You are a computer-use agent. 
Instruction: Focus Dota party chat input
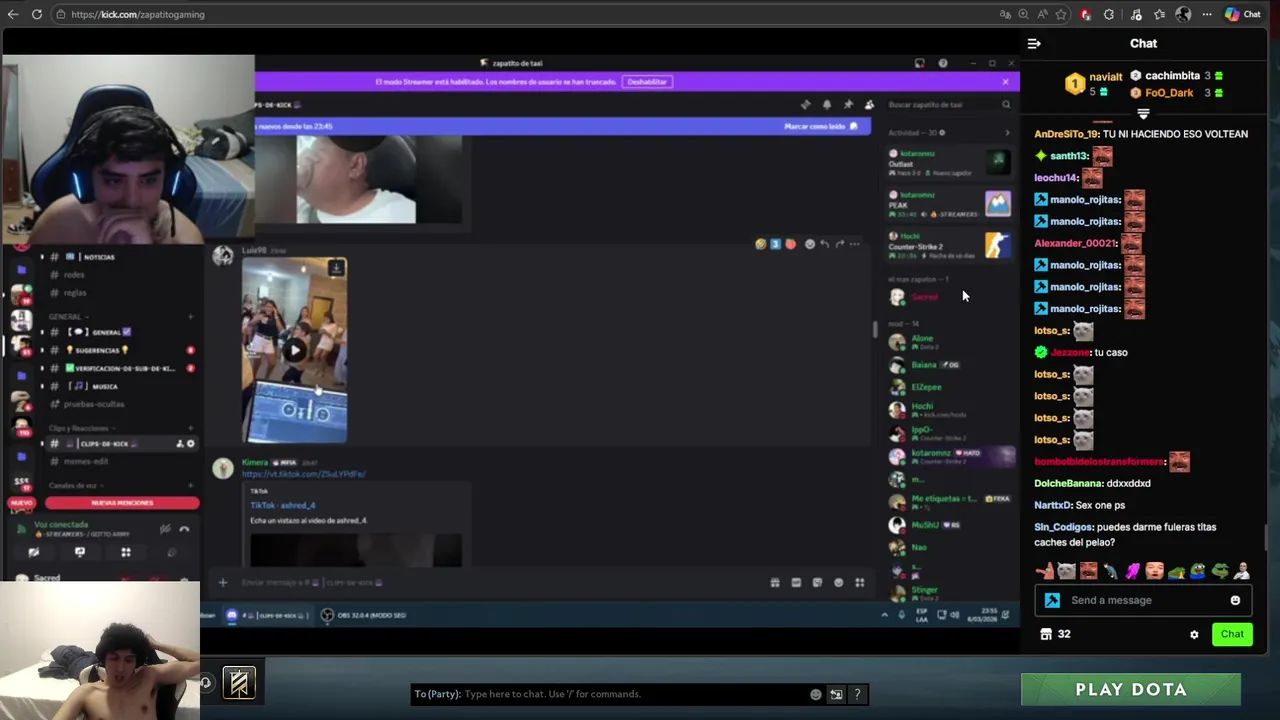click(x=636, y=694)
